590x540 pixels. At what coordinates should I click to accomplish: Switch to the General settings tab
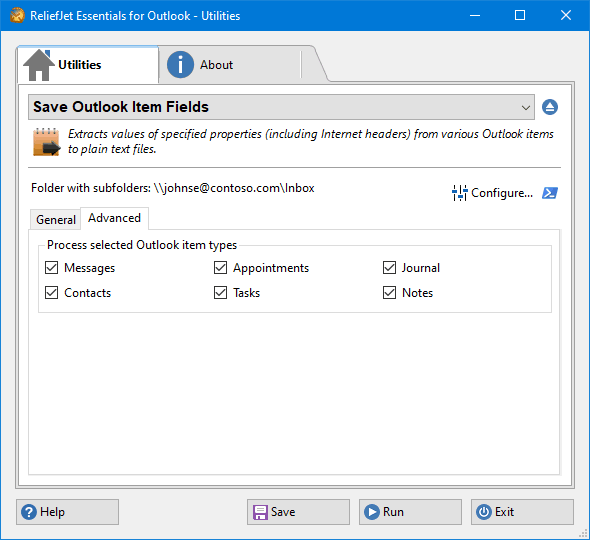point(55,219)
